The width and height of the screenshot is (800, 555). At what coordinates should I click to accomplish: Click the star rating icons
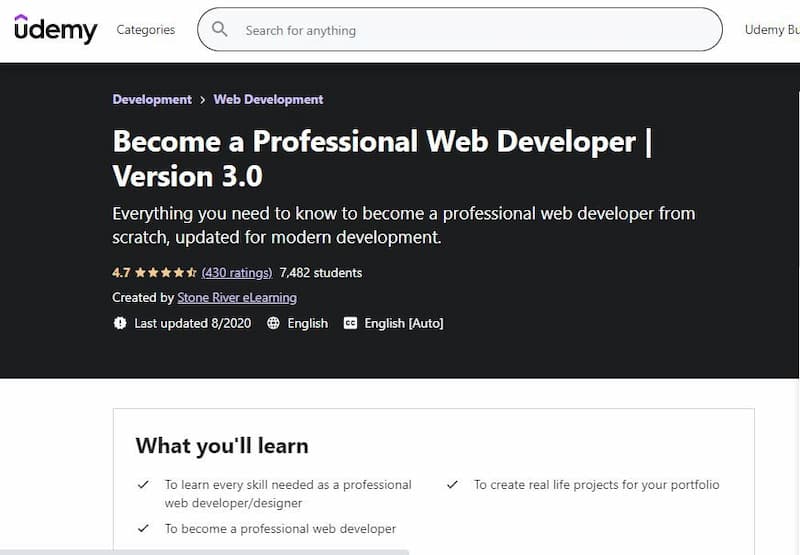[166, 273]
